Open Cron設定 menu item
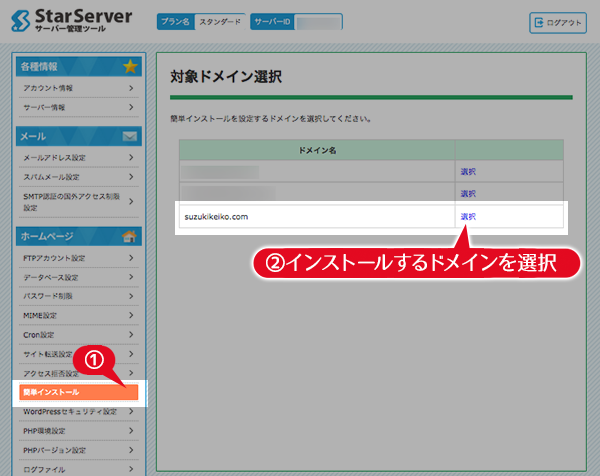The width and height of the screenshot is (600, 476). [78, 334]
